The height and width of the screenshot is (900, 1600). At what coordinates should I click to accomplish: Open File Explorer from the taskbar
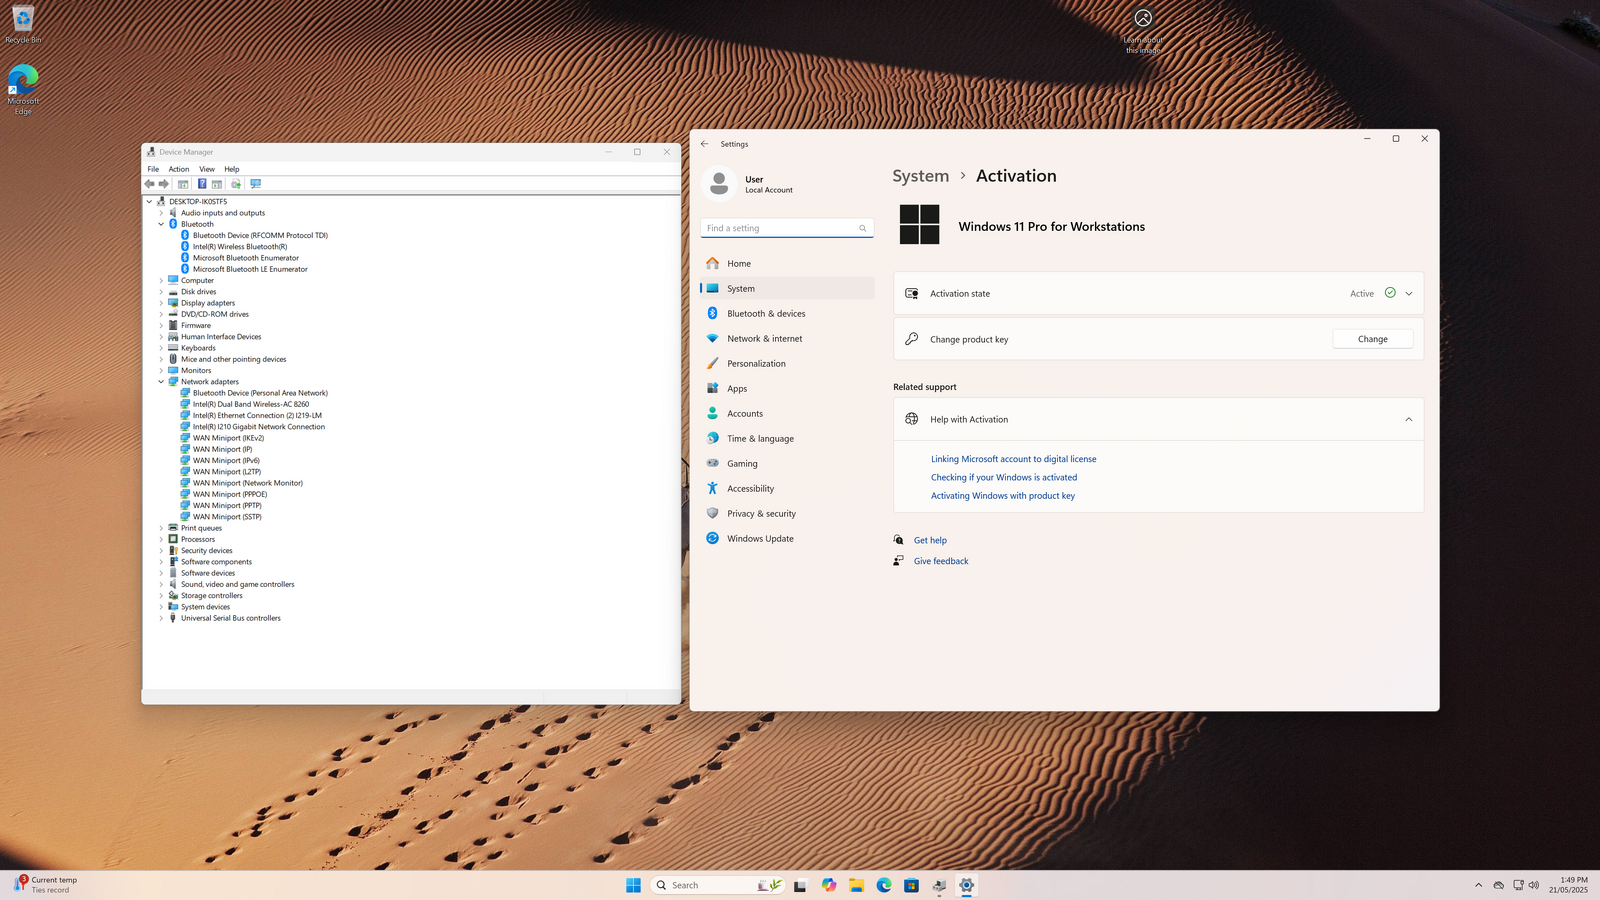857,885
